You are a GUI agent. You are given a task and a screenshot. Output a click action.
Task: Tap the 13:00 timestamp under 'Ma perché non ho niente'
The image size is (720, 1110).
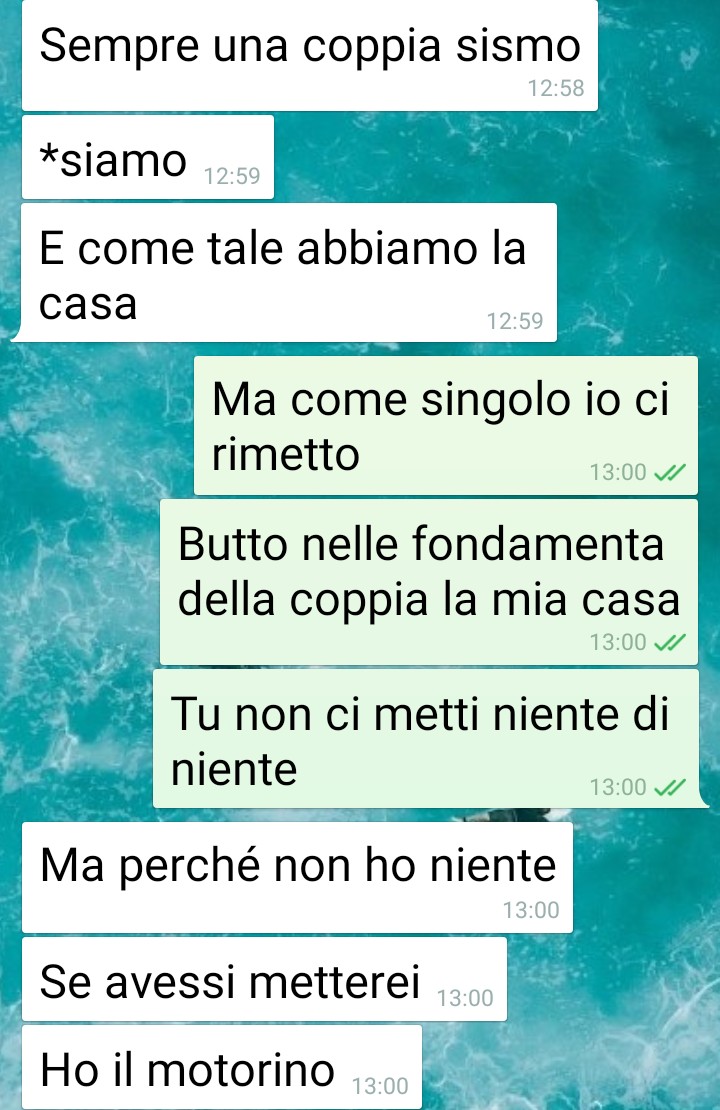(x=531, y=910)
